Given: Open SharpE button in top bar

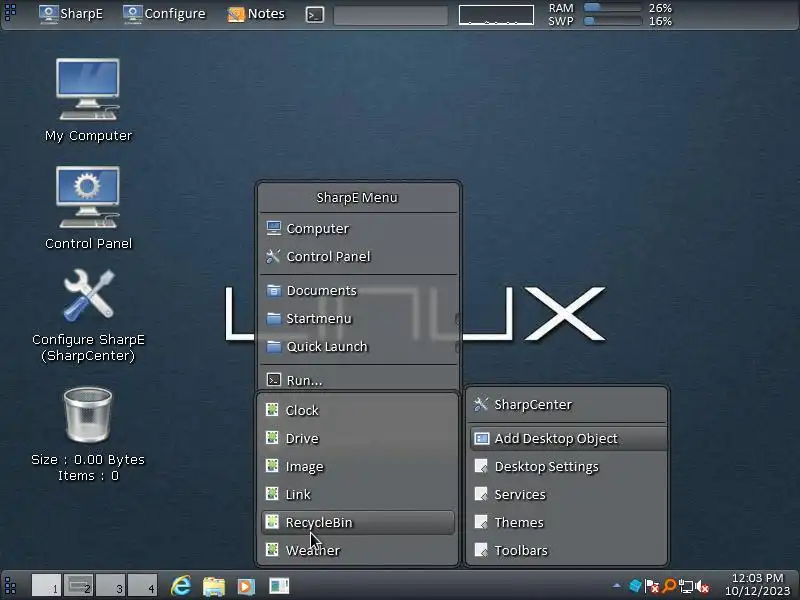Looking at the screenshot, I should (71, 13).
